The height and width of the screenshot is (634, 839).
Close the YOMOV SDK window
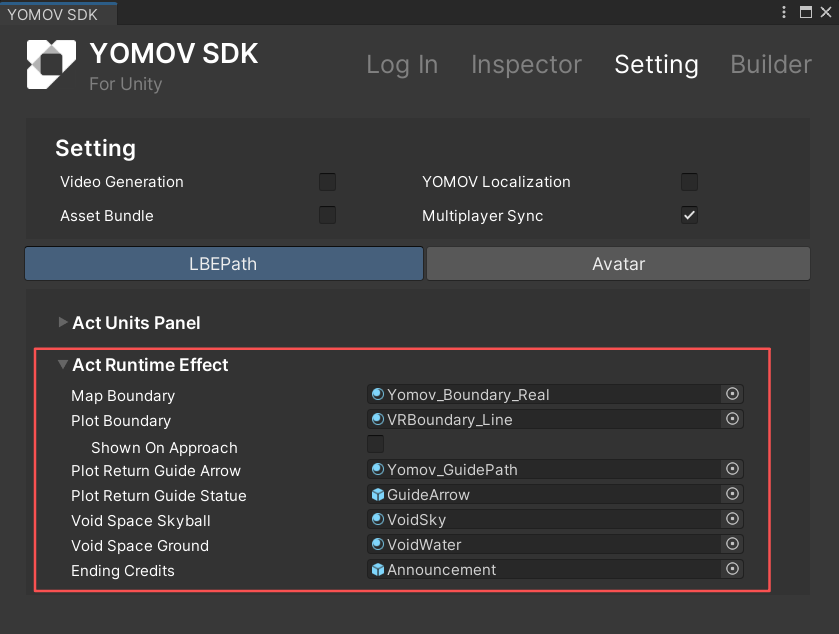click(826, 12)
